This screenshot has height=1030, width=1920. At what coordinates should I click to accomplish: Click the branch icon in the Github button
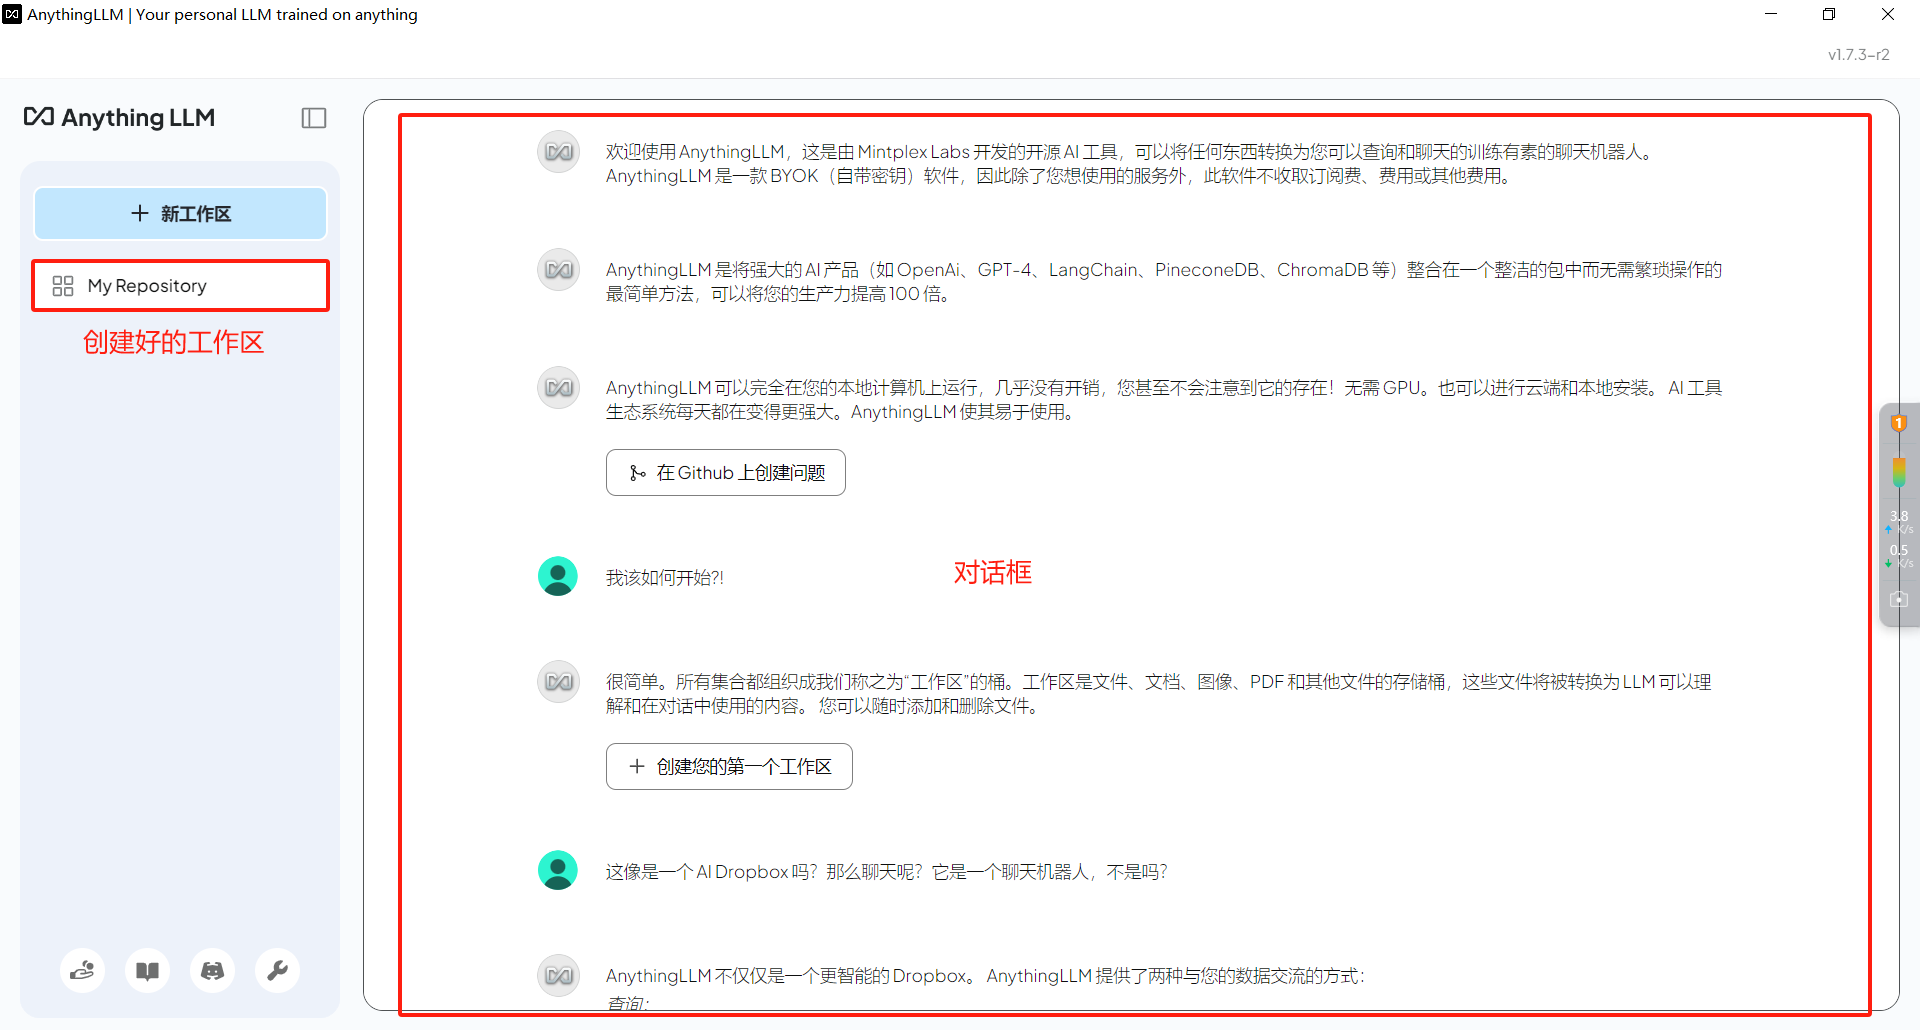[637, 473]
